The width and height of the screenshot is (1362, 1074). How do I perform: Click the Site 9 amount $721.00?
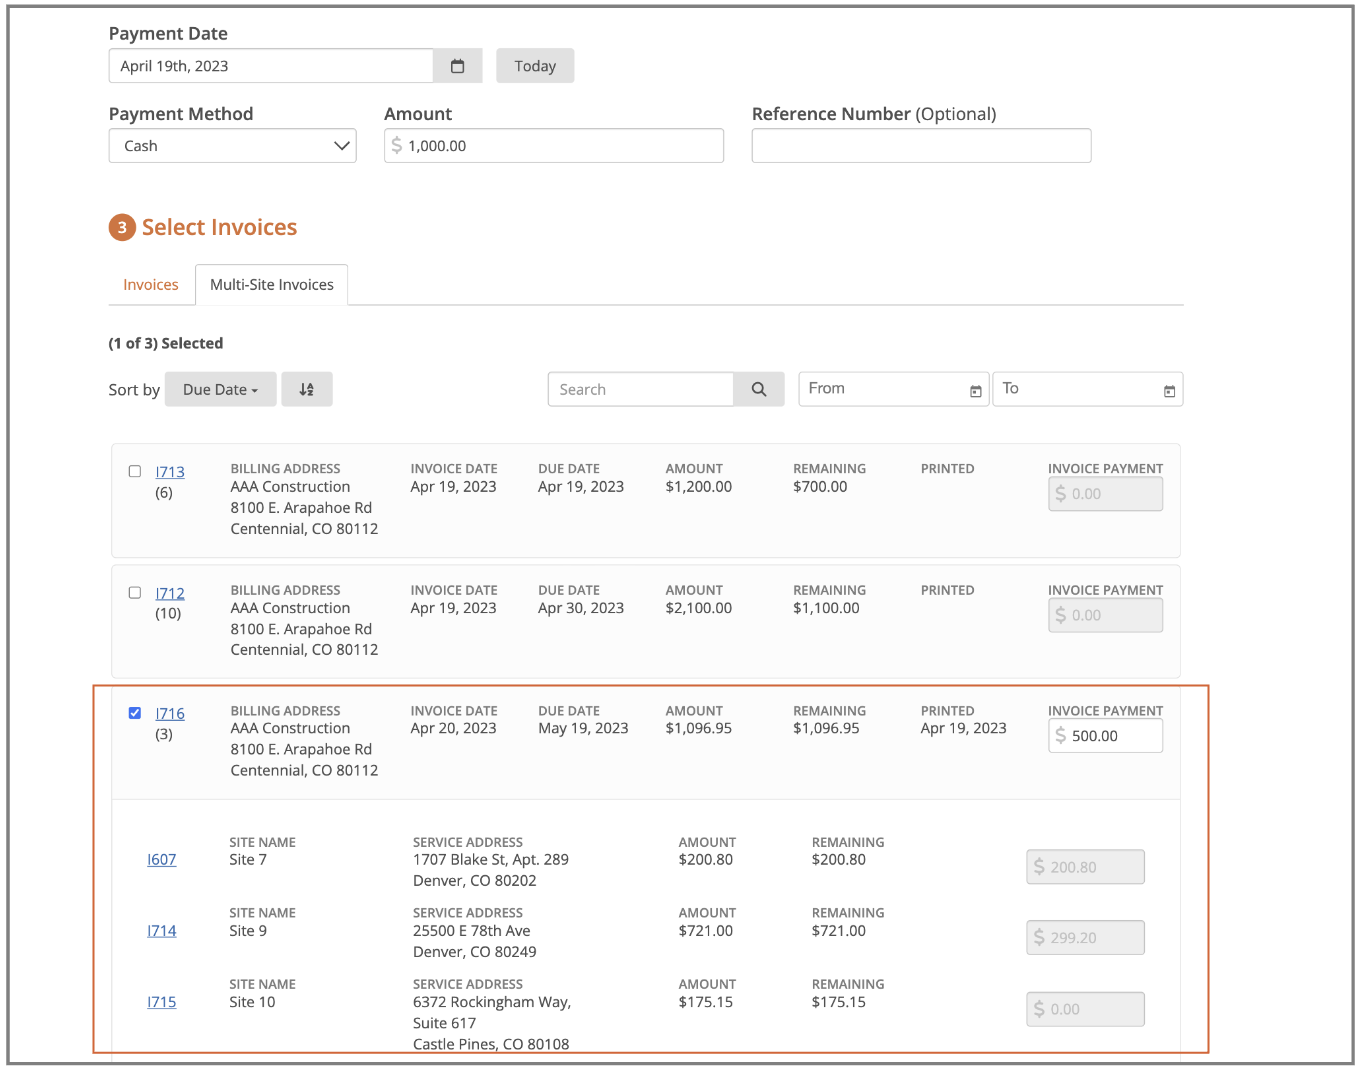[706, 931]
